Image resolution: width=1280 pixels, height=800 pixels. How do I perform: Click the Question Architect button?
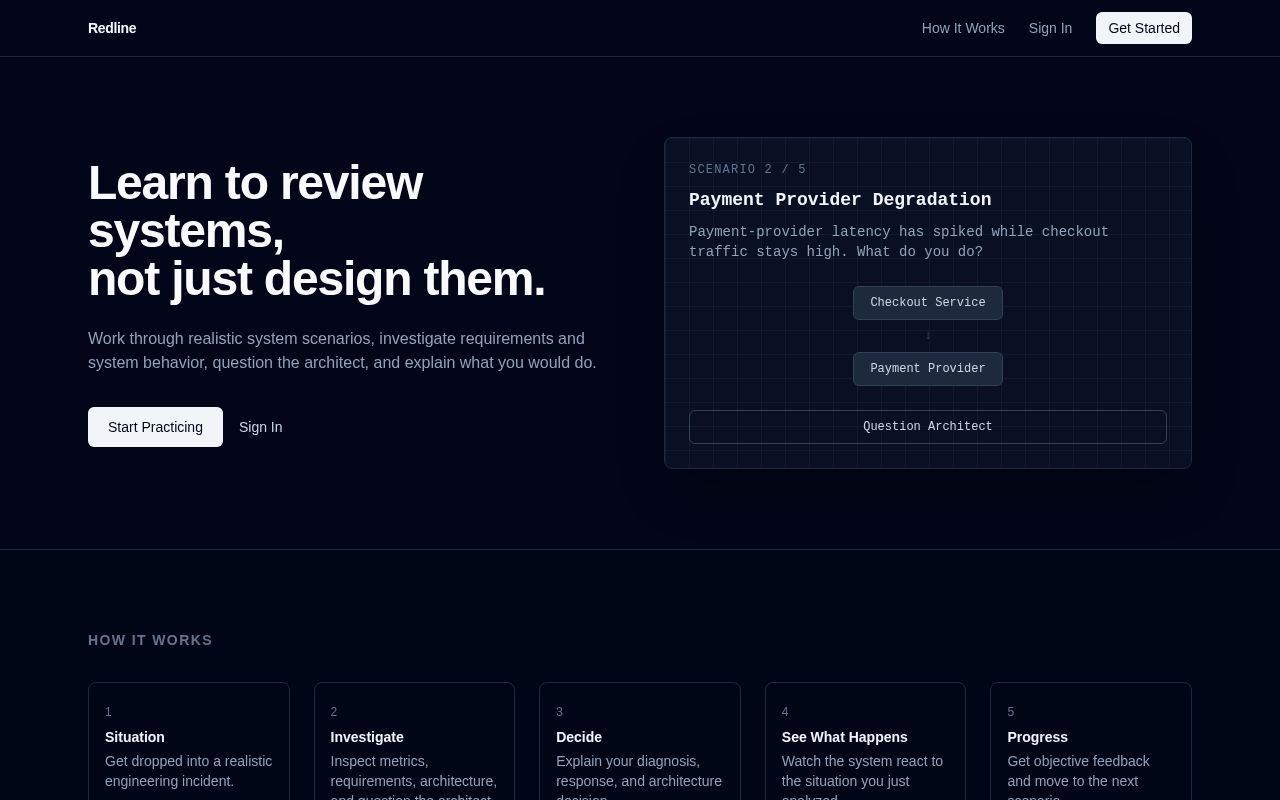click(x=928, y=427)
